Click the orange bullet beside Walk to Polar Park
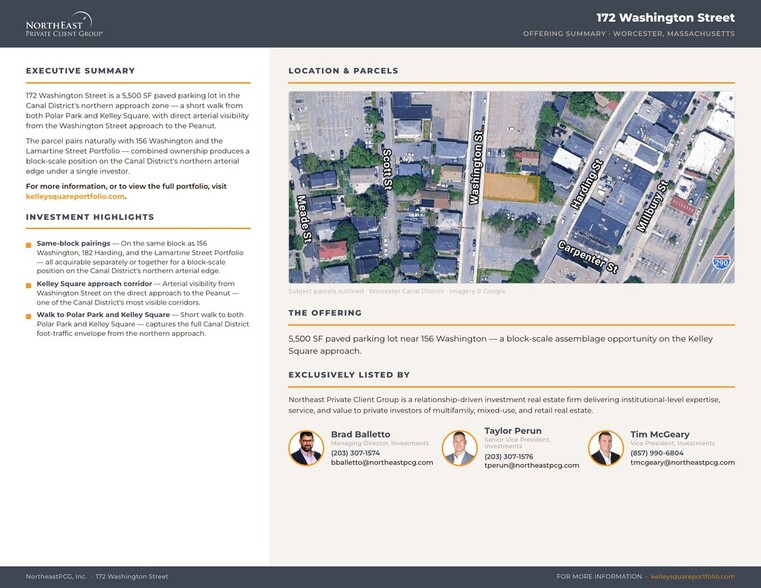The width and height of the screenshot is (761, 588). tap(29, 316)
